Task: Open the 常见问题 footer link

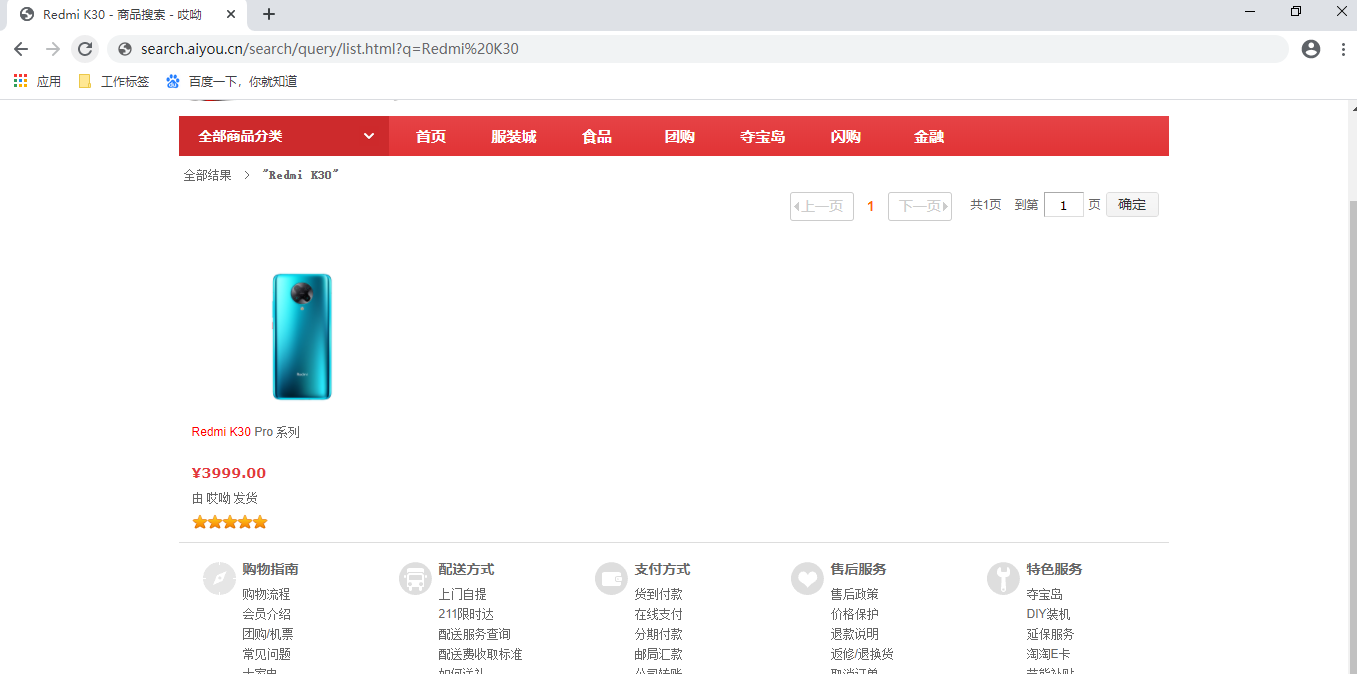Action: [266, 654]
